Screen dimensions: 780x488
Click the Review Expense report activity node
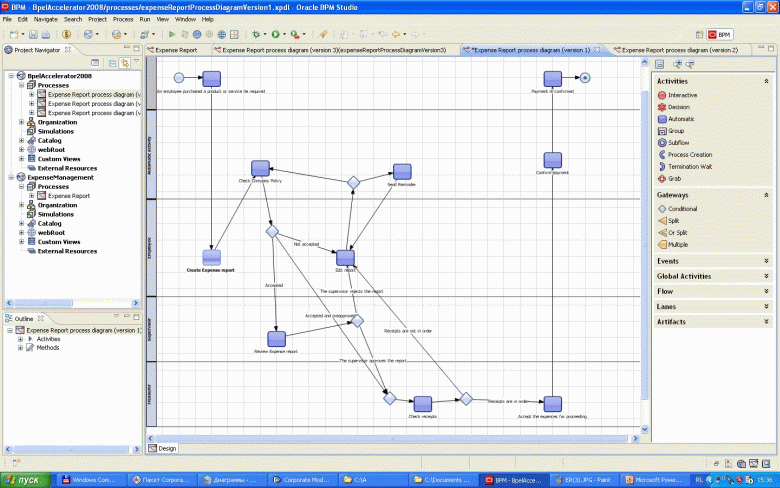(277, 339)
